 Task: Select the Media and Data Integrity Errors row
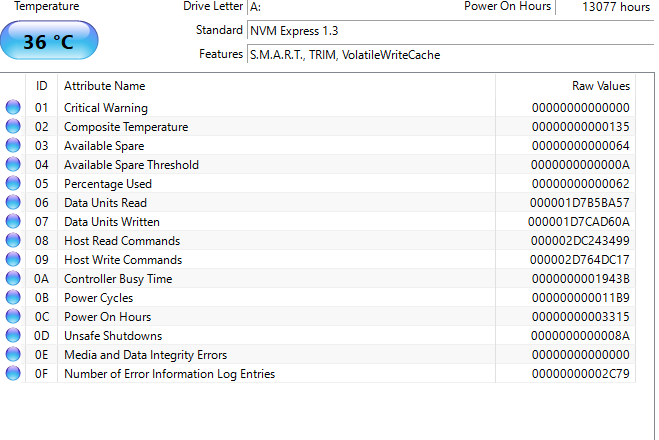320,355
